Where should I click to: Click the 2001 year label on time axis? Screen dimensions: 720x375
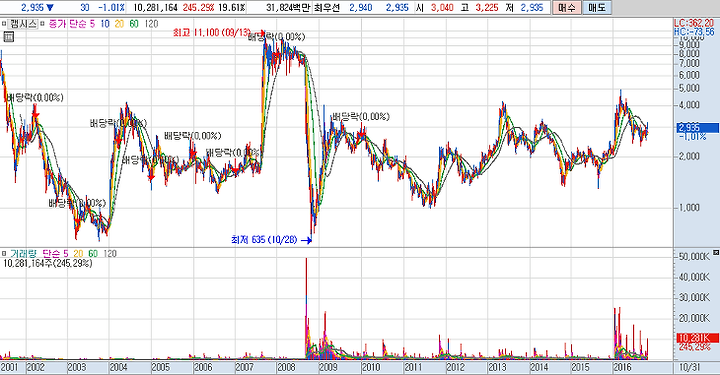pyautogui.click(x=9, y=367)
